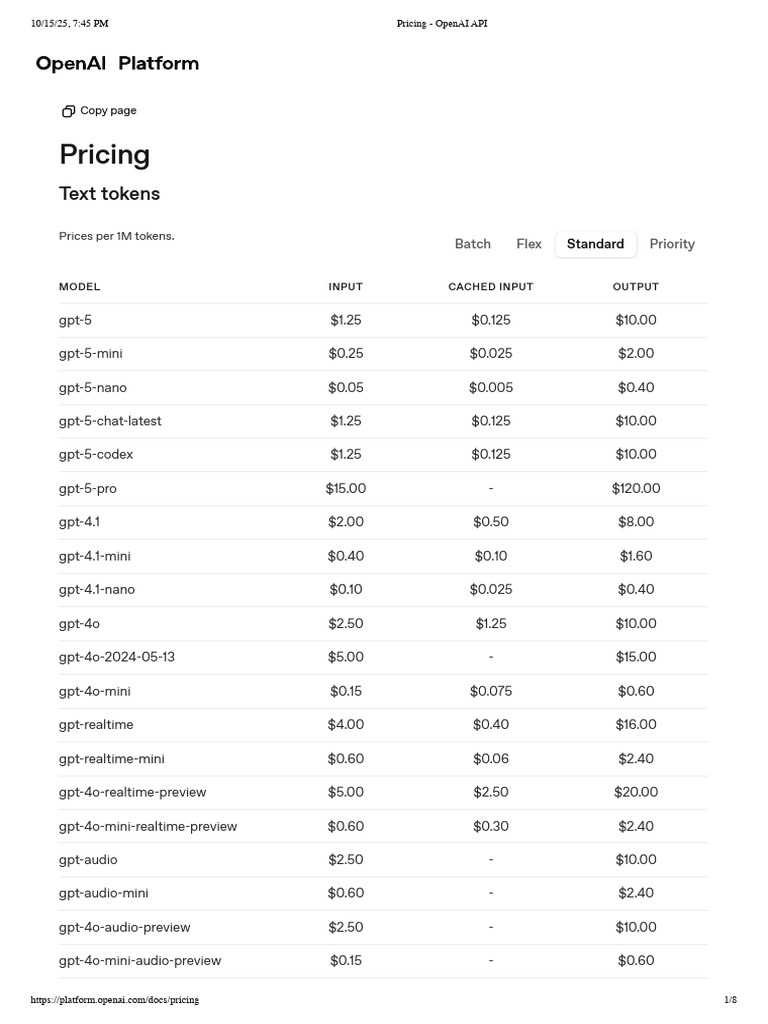Screen dimensions: 768x1024
Task: Click the Copy page icon
Action: point(68,111)
